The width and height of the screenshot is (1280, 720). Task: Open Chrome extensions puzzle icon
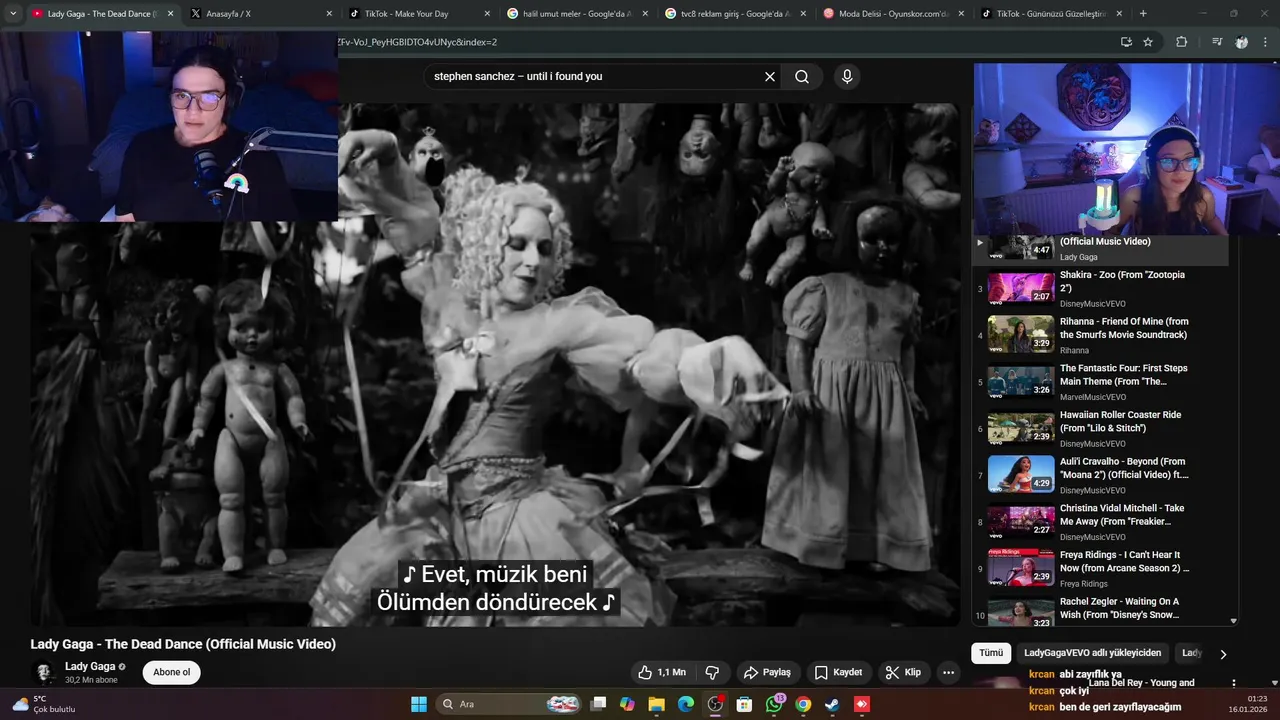pos(1182,42)
